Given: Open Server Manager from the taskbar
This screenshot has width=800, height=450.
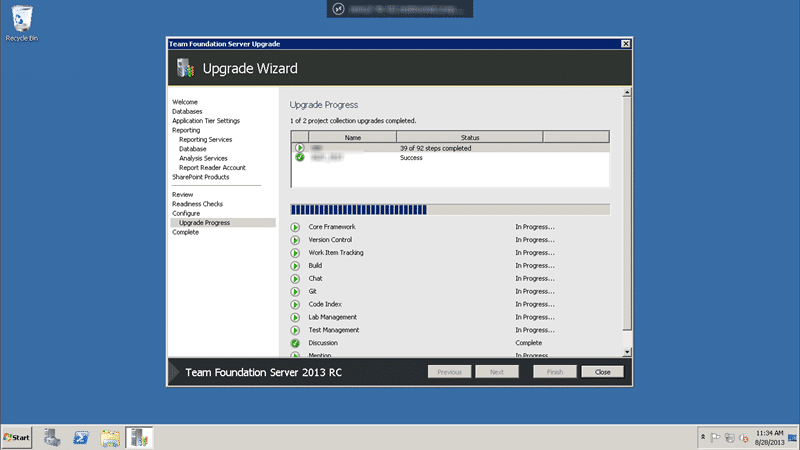Looking at the screenshot, I should pyautogui.click(x=52, y=438).
